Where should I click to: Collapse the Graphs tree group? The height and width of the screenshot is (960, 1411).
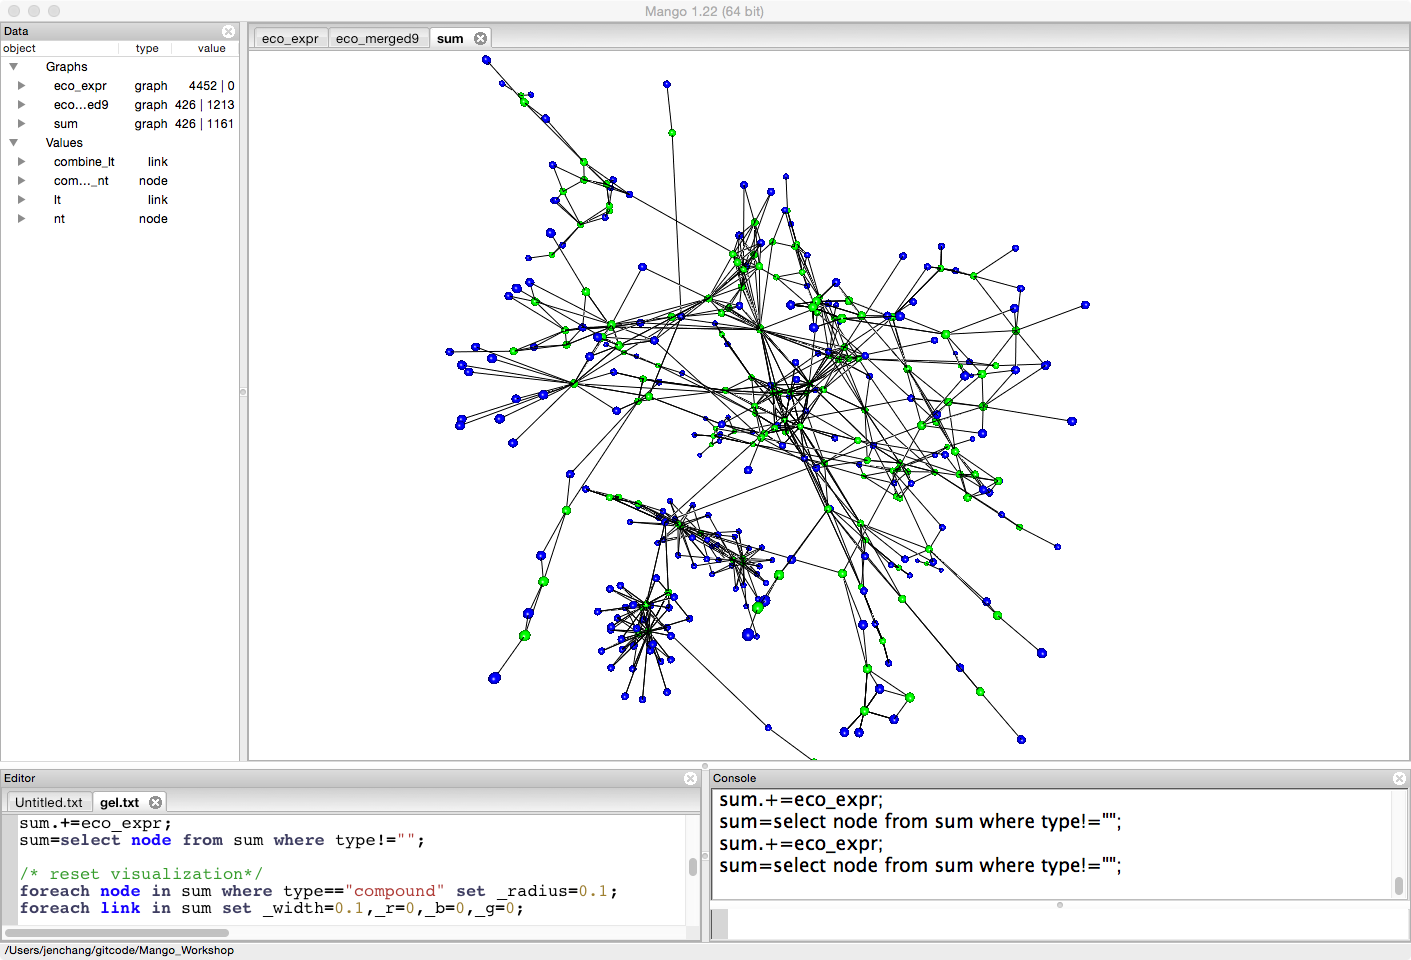tap(14, 67)
